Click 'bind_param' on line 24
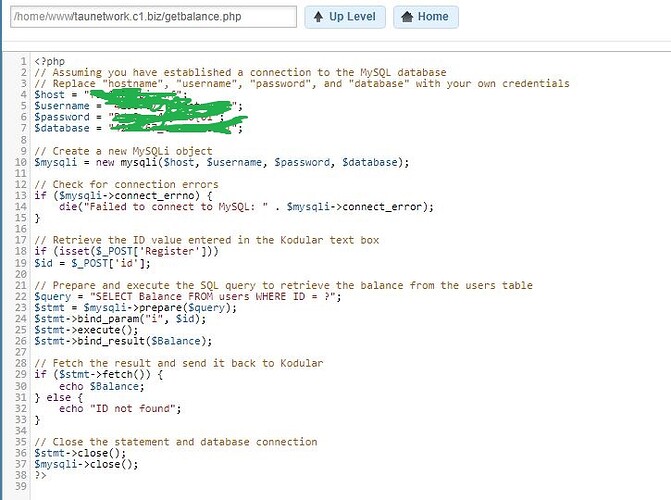The height and width of the screenshot is (500, 671). pyautogui.click(x=108, y=319)
